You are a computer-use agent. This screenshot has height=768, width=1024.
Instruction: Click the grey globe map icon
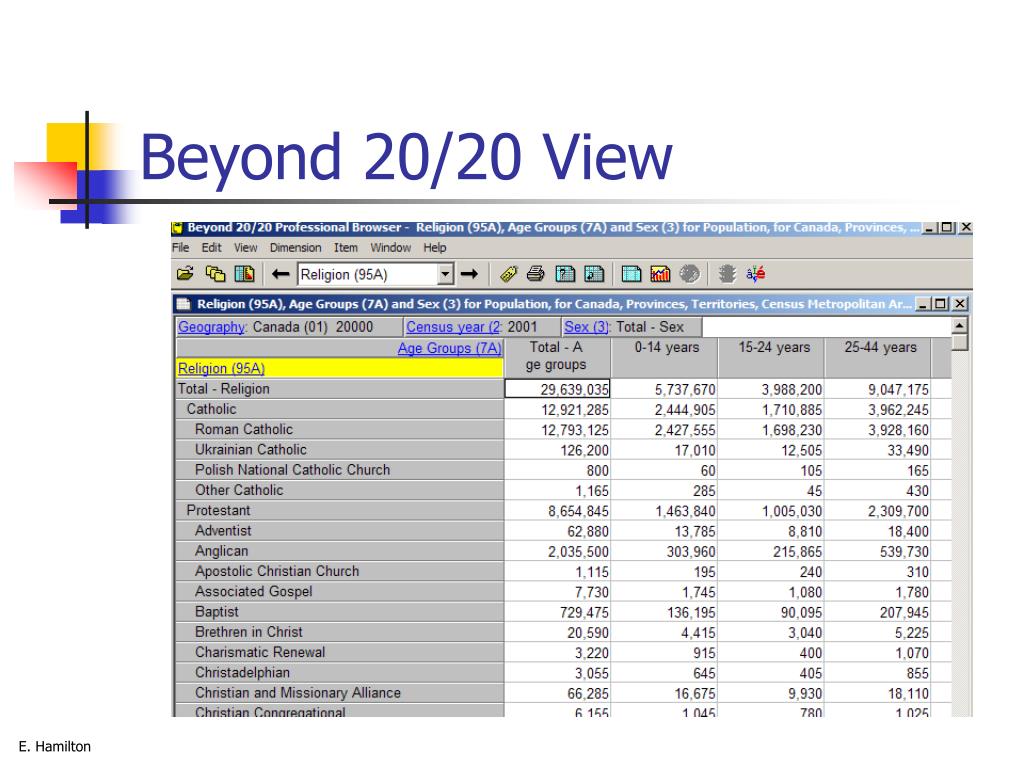pyautogui.click(x=689, y=274)
